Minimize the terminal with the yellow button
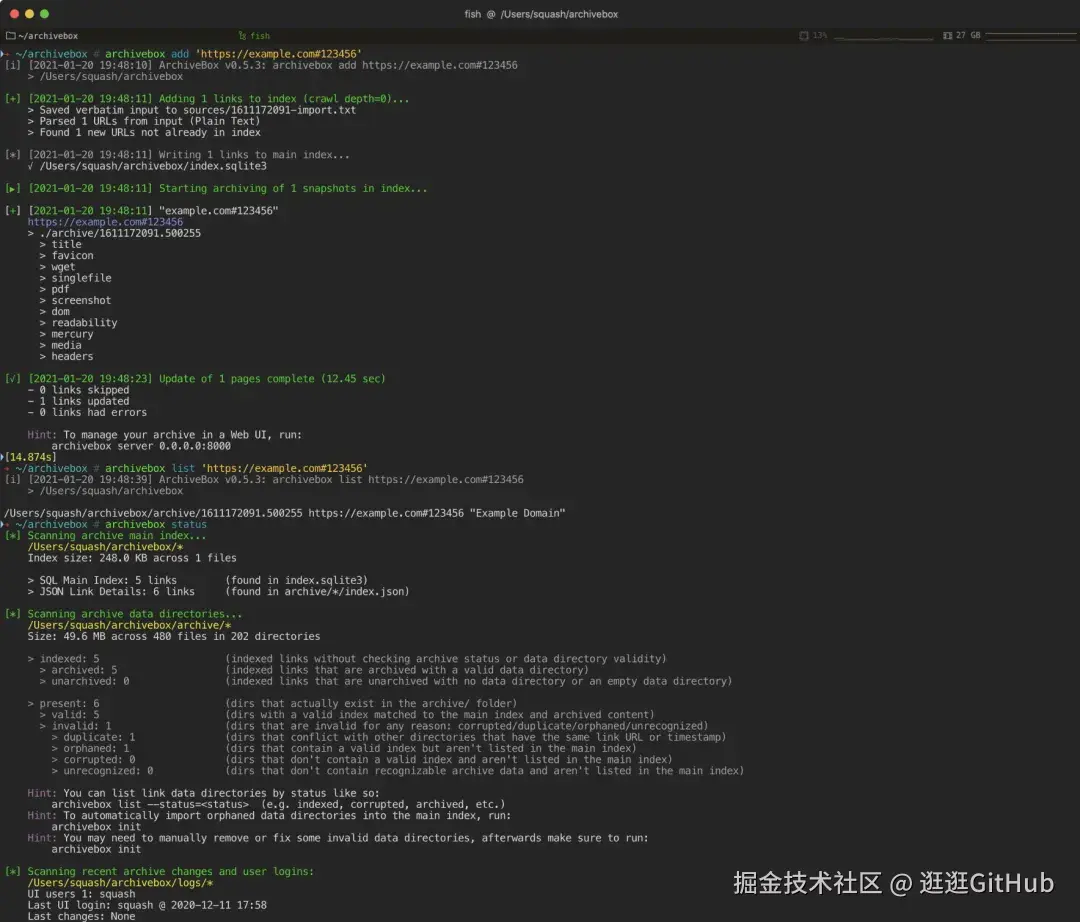 [29, 14]
